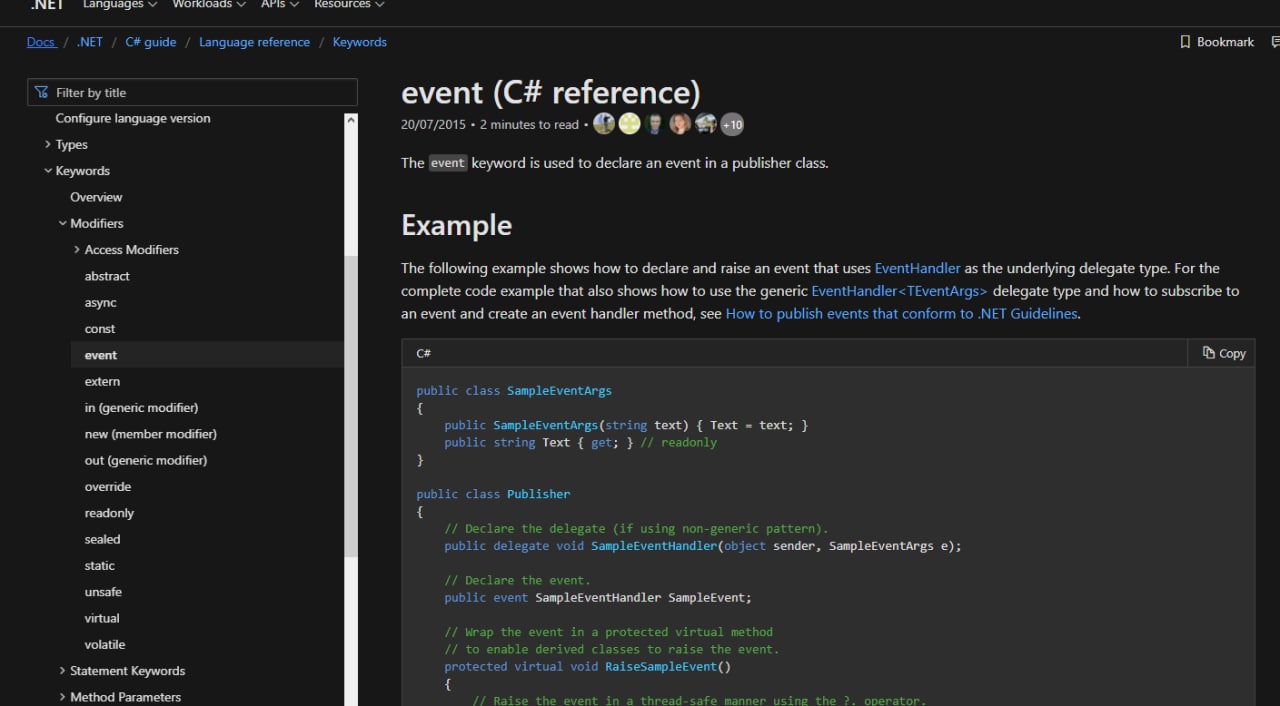Open the override keyword page
Viewport: 1280px width, 706px height.
tap(108, 486)
